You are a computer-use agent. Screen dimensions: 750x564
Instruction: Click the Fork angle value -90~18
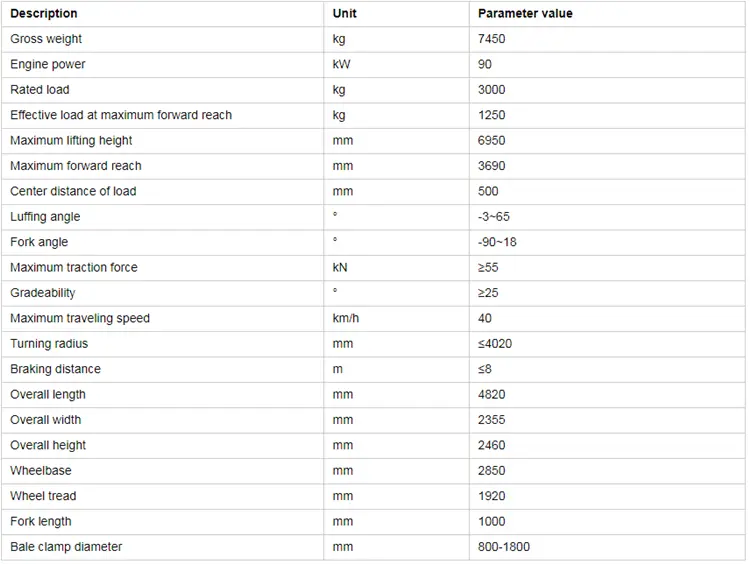(x=498, y=242)
